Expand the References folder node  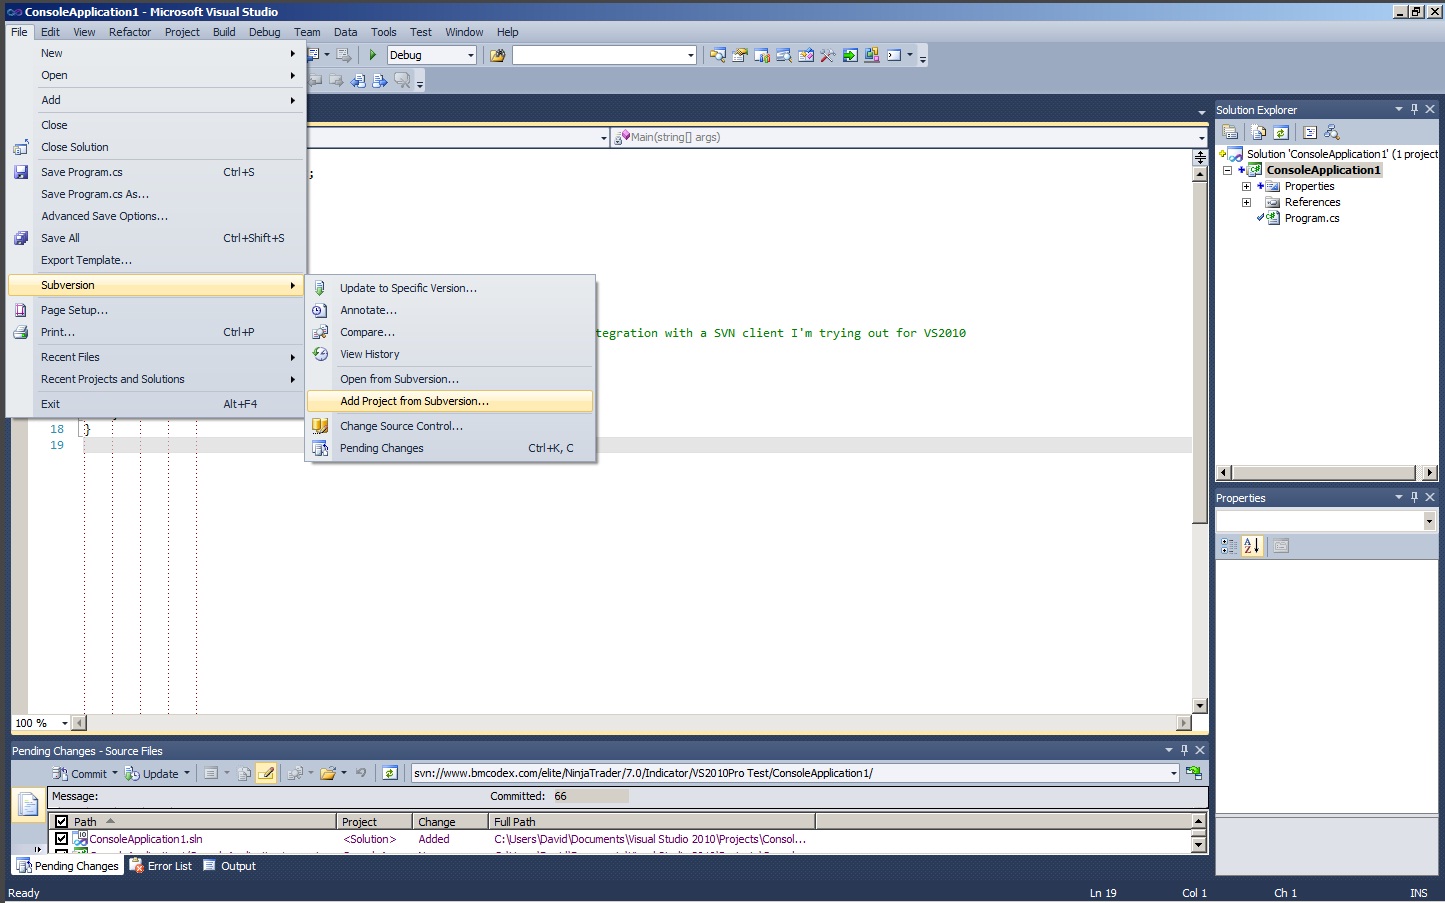click(1246, 202)
